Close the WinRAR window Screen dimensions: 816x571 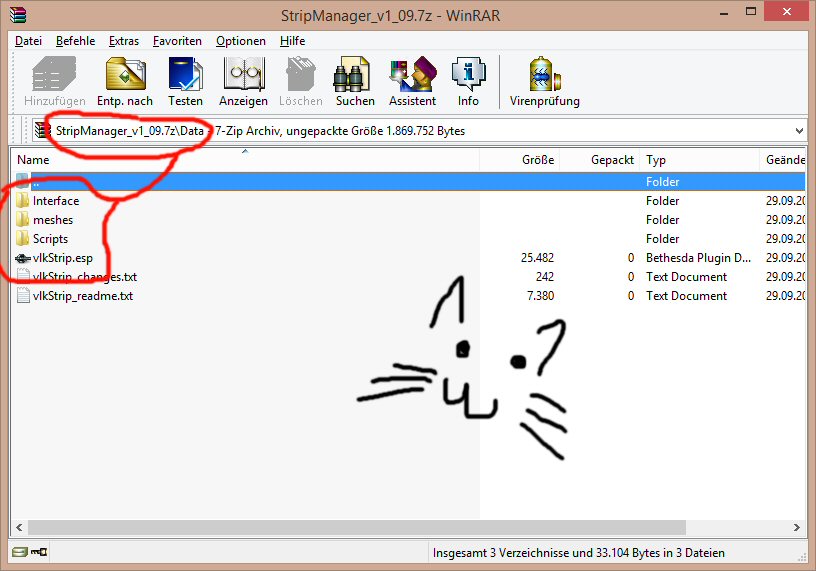tap(787, 12)
